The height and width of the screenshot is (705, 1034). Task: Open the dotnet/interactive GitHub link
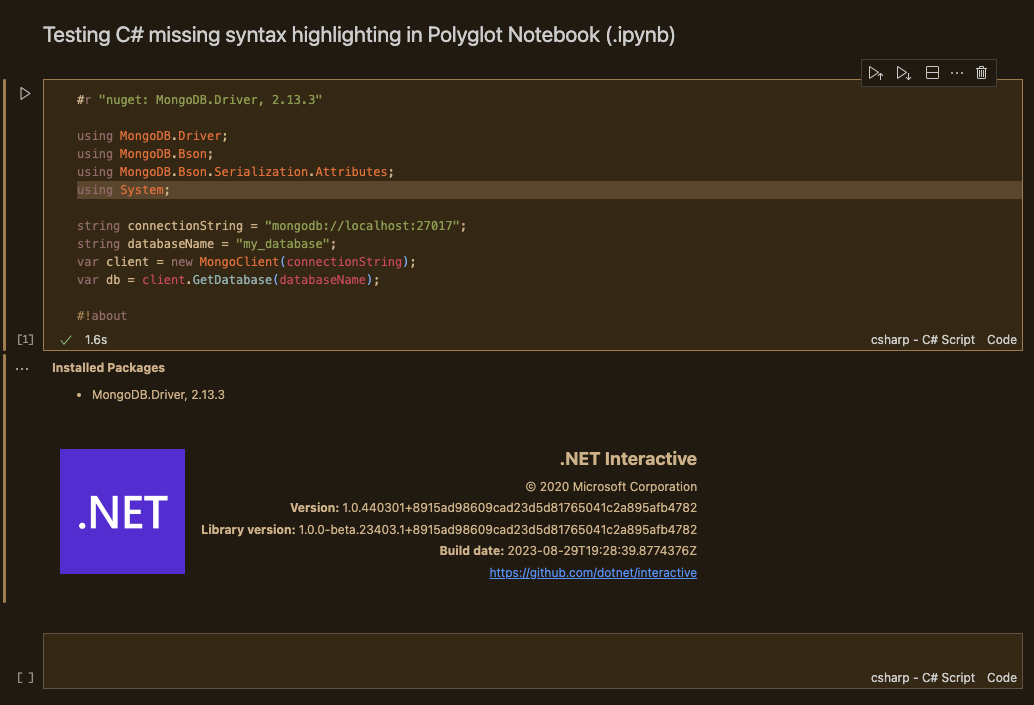tap(592, 572)
